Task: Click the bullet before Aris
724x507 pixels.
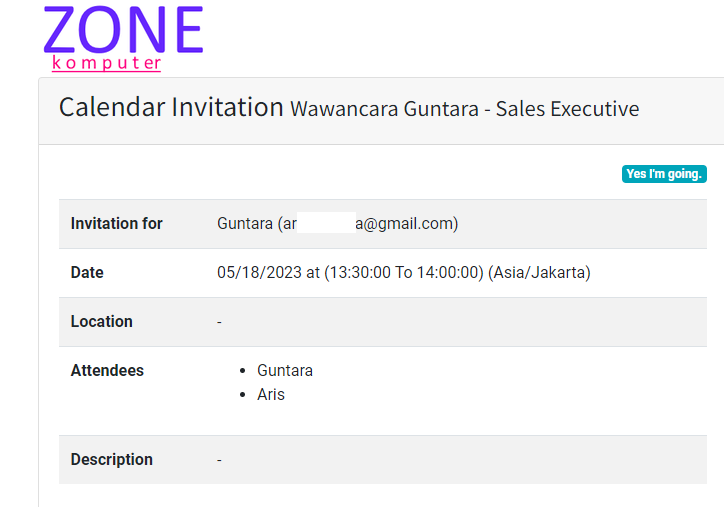Action: pyautogui.click(x=242, y=395)
